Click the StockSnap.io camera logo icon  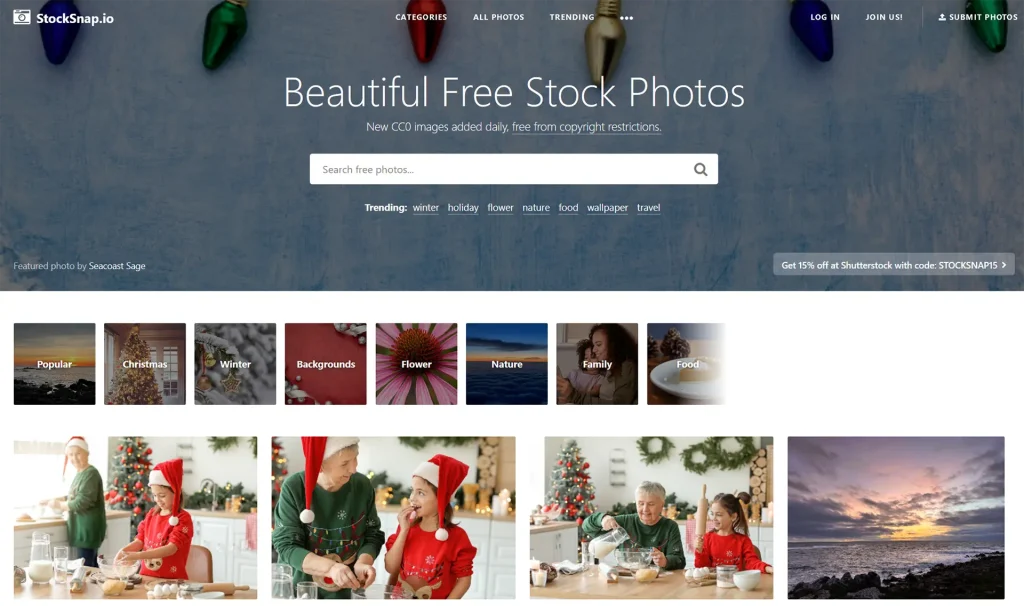(x=22, y=18)
